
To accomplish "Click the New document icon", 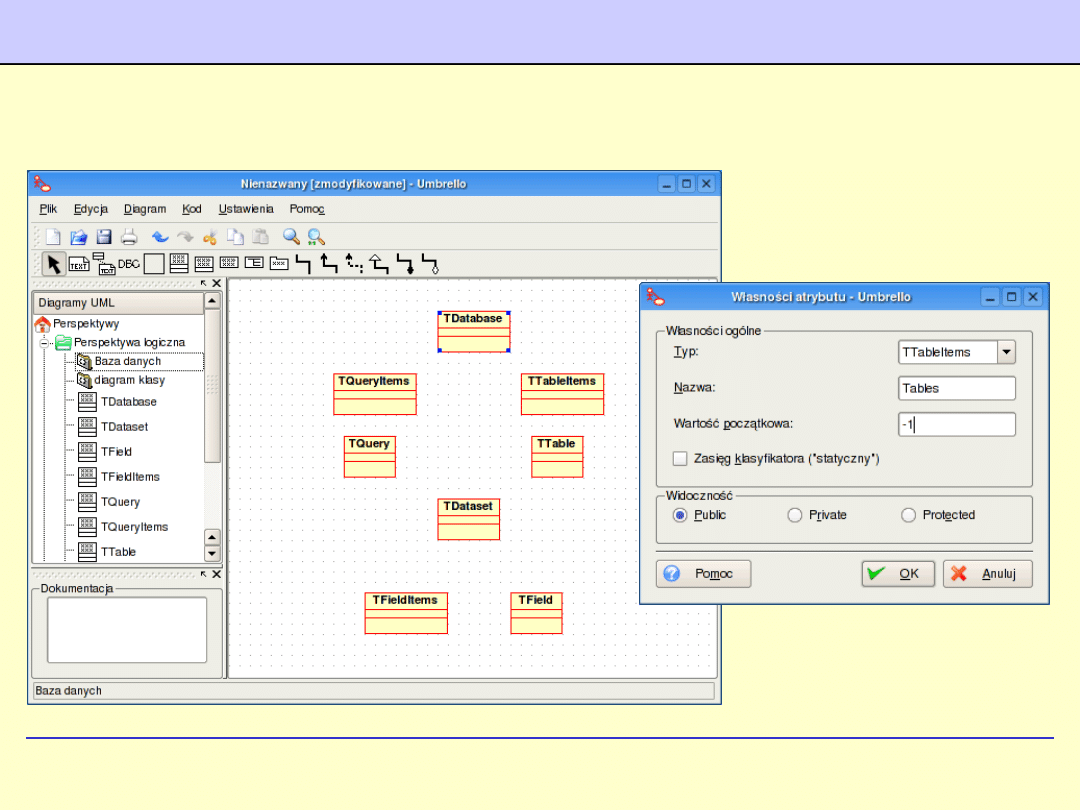I will [x=53, y=237].
